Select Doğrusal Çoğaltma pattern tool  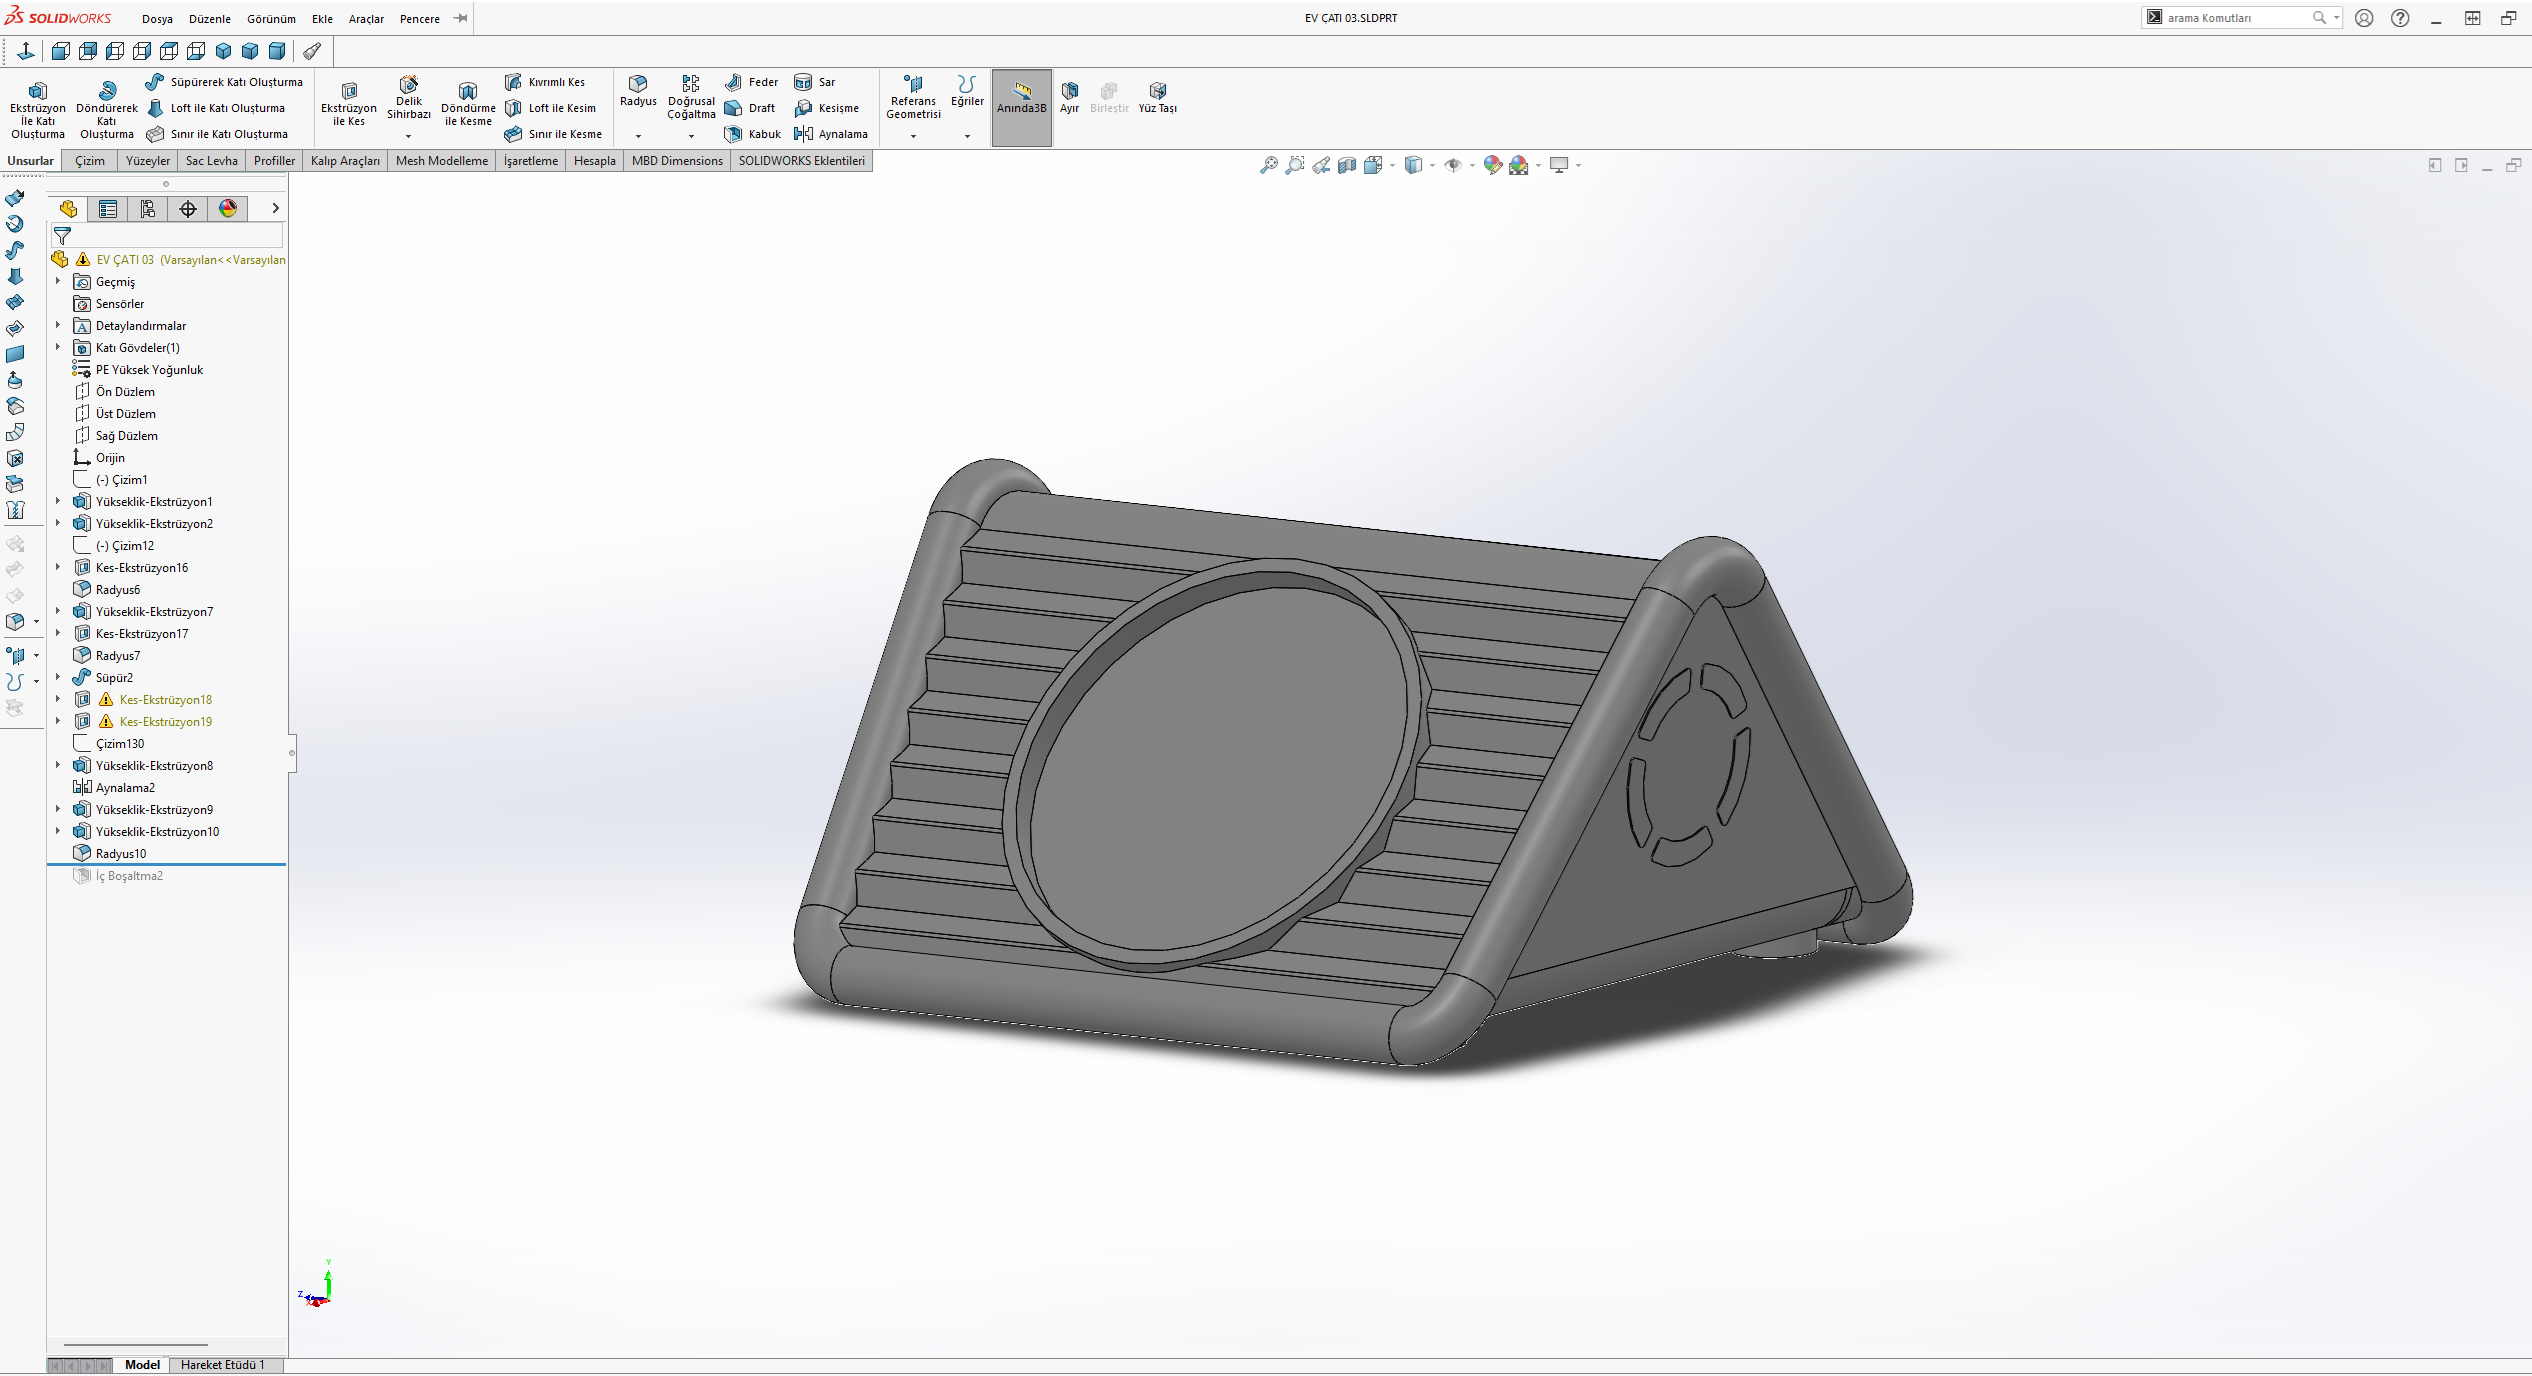(x=691, y=97)
